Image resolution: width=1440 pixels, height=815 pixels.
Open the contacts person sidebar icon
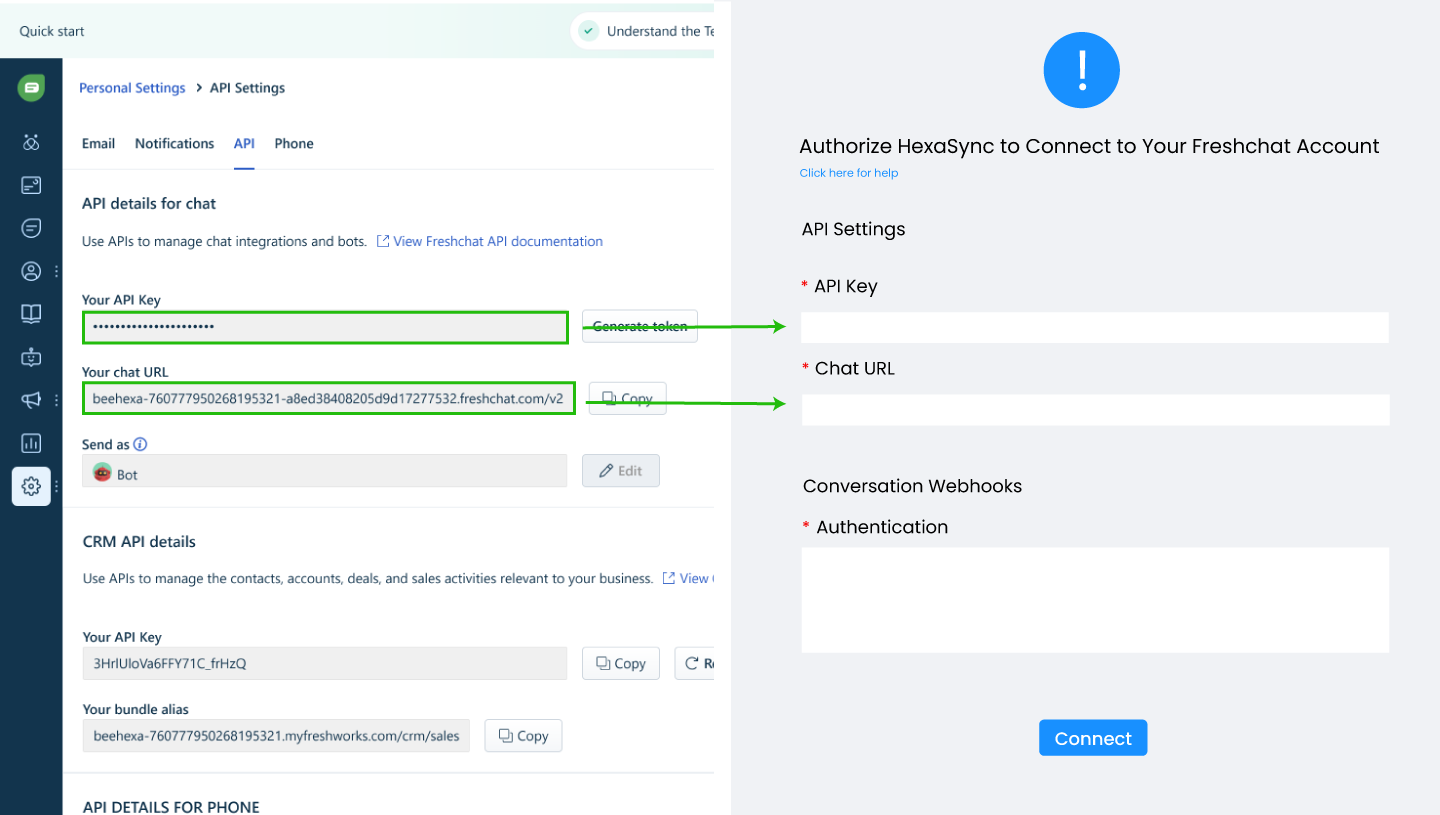31,271
